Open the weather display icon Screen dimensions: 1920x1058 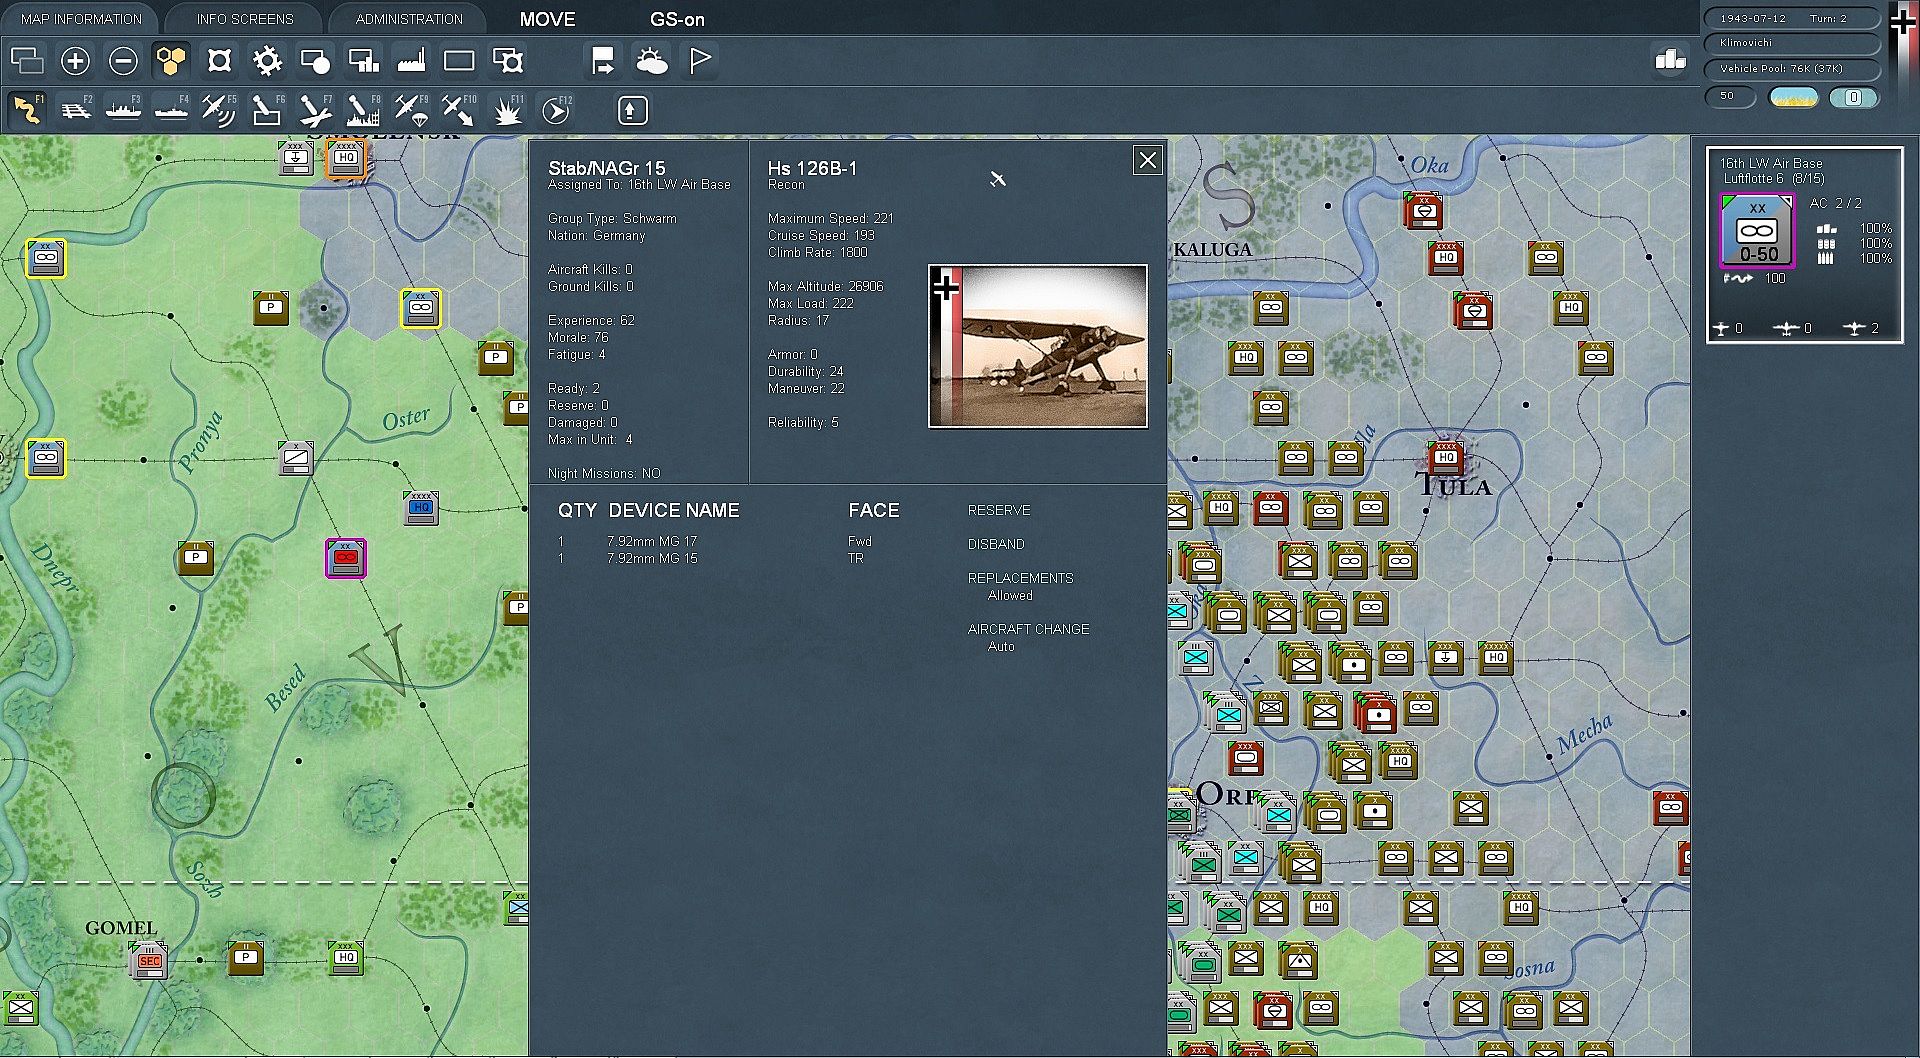[x=651, y=61]
